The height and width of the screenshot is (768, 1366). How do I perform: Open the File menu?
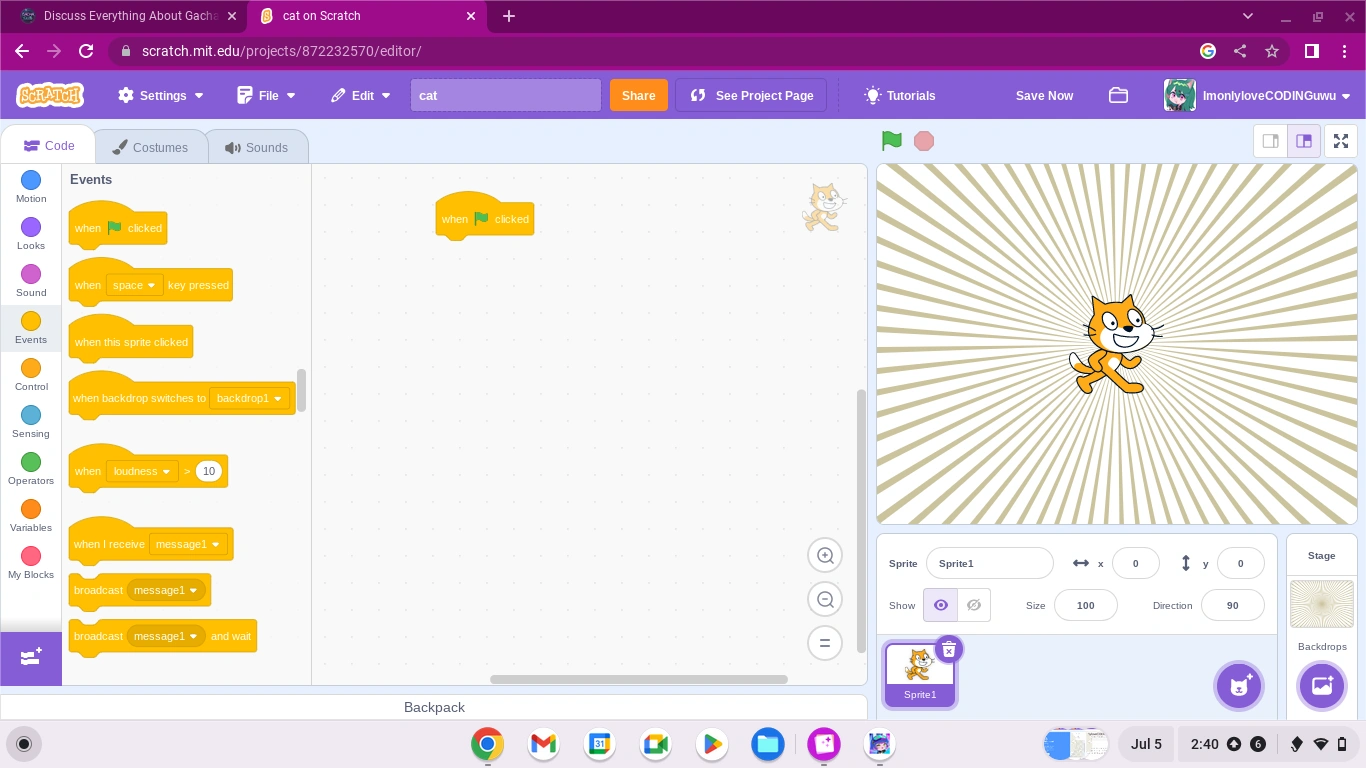pos(266,95)
